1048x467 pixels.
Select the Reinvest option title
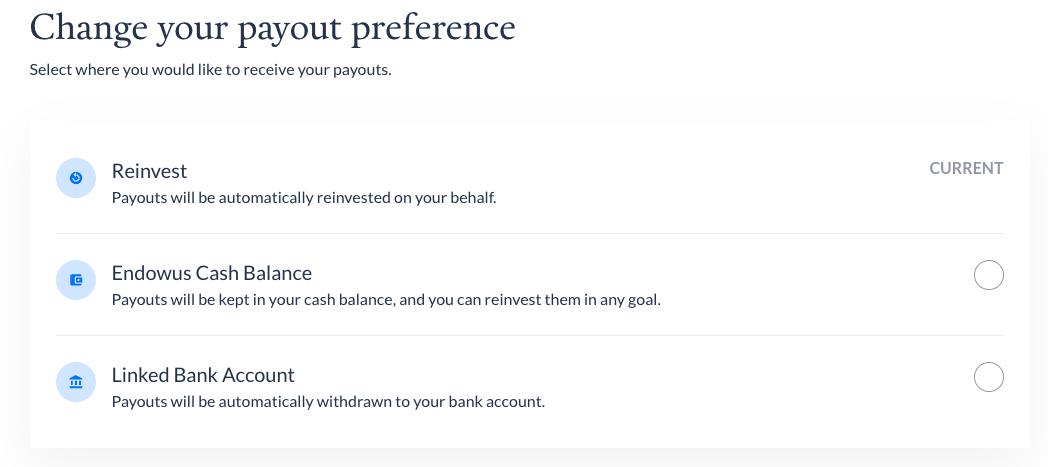(x=149, y=171)
